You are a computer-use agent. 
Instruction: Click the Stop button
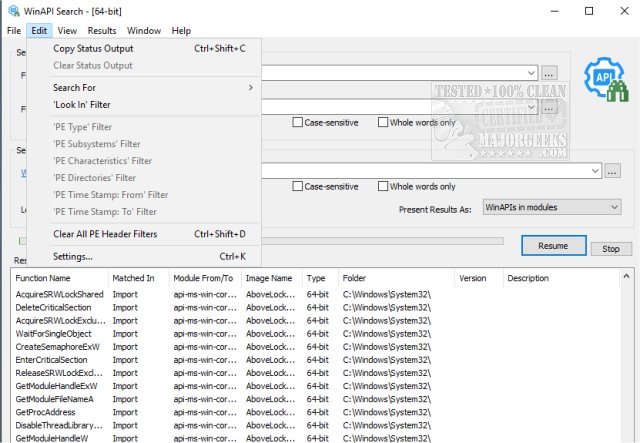(x=611, y=249)
